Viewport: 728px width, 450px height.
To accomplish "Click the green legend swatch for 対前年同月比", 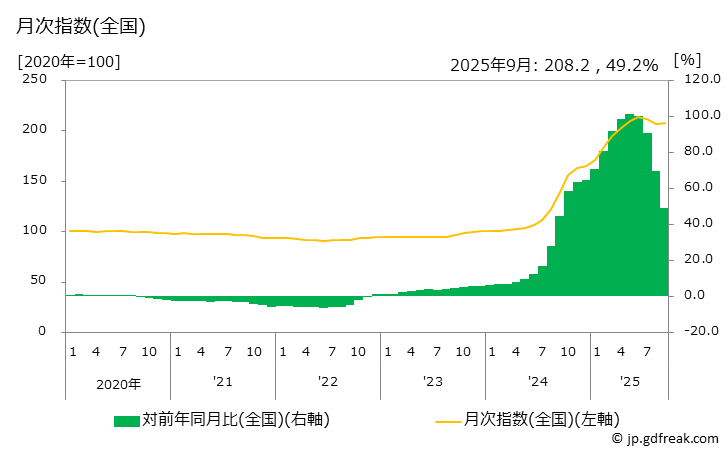I will (127, 420).
